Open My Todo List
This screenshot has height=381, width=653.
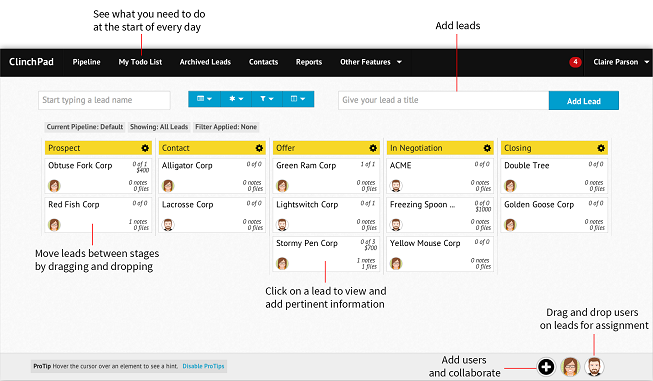pos(140,62)
